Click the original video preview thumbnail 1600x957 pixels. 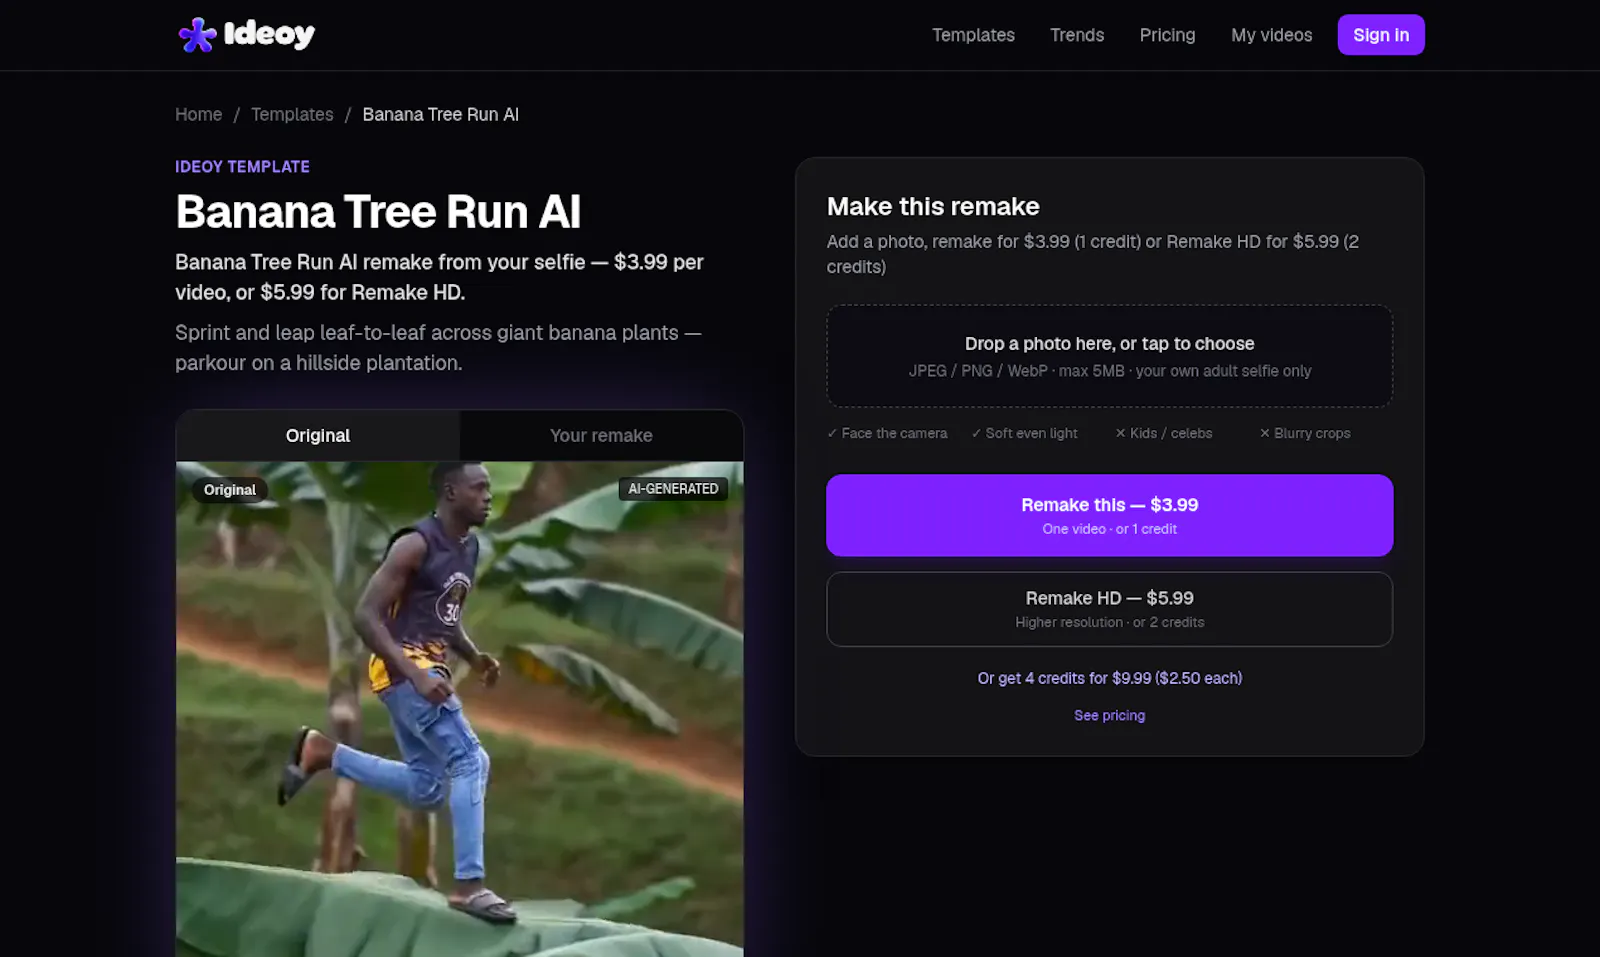pos(460,709)
